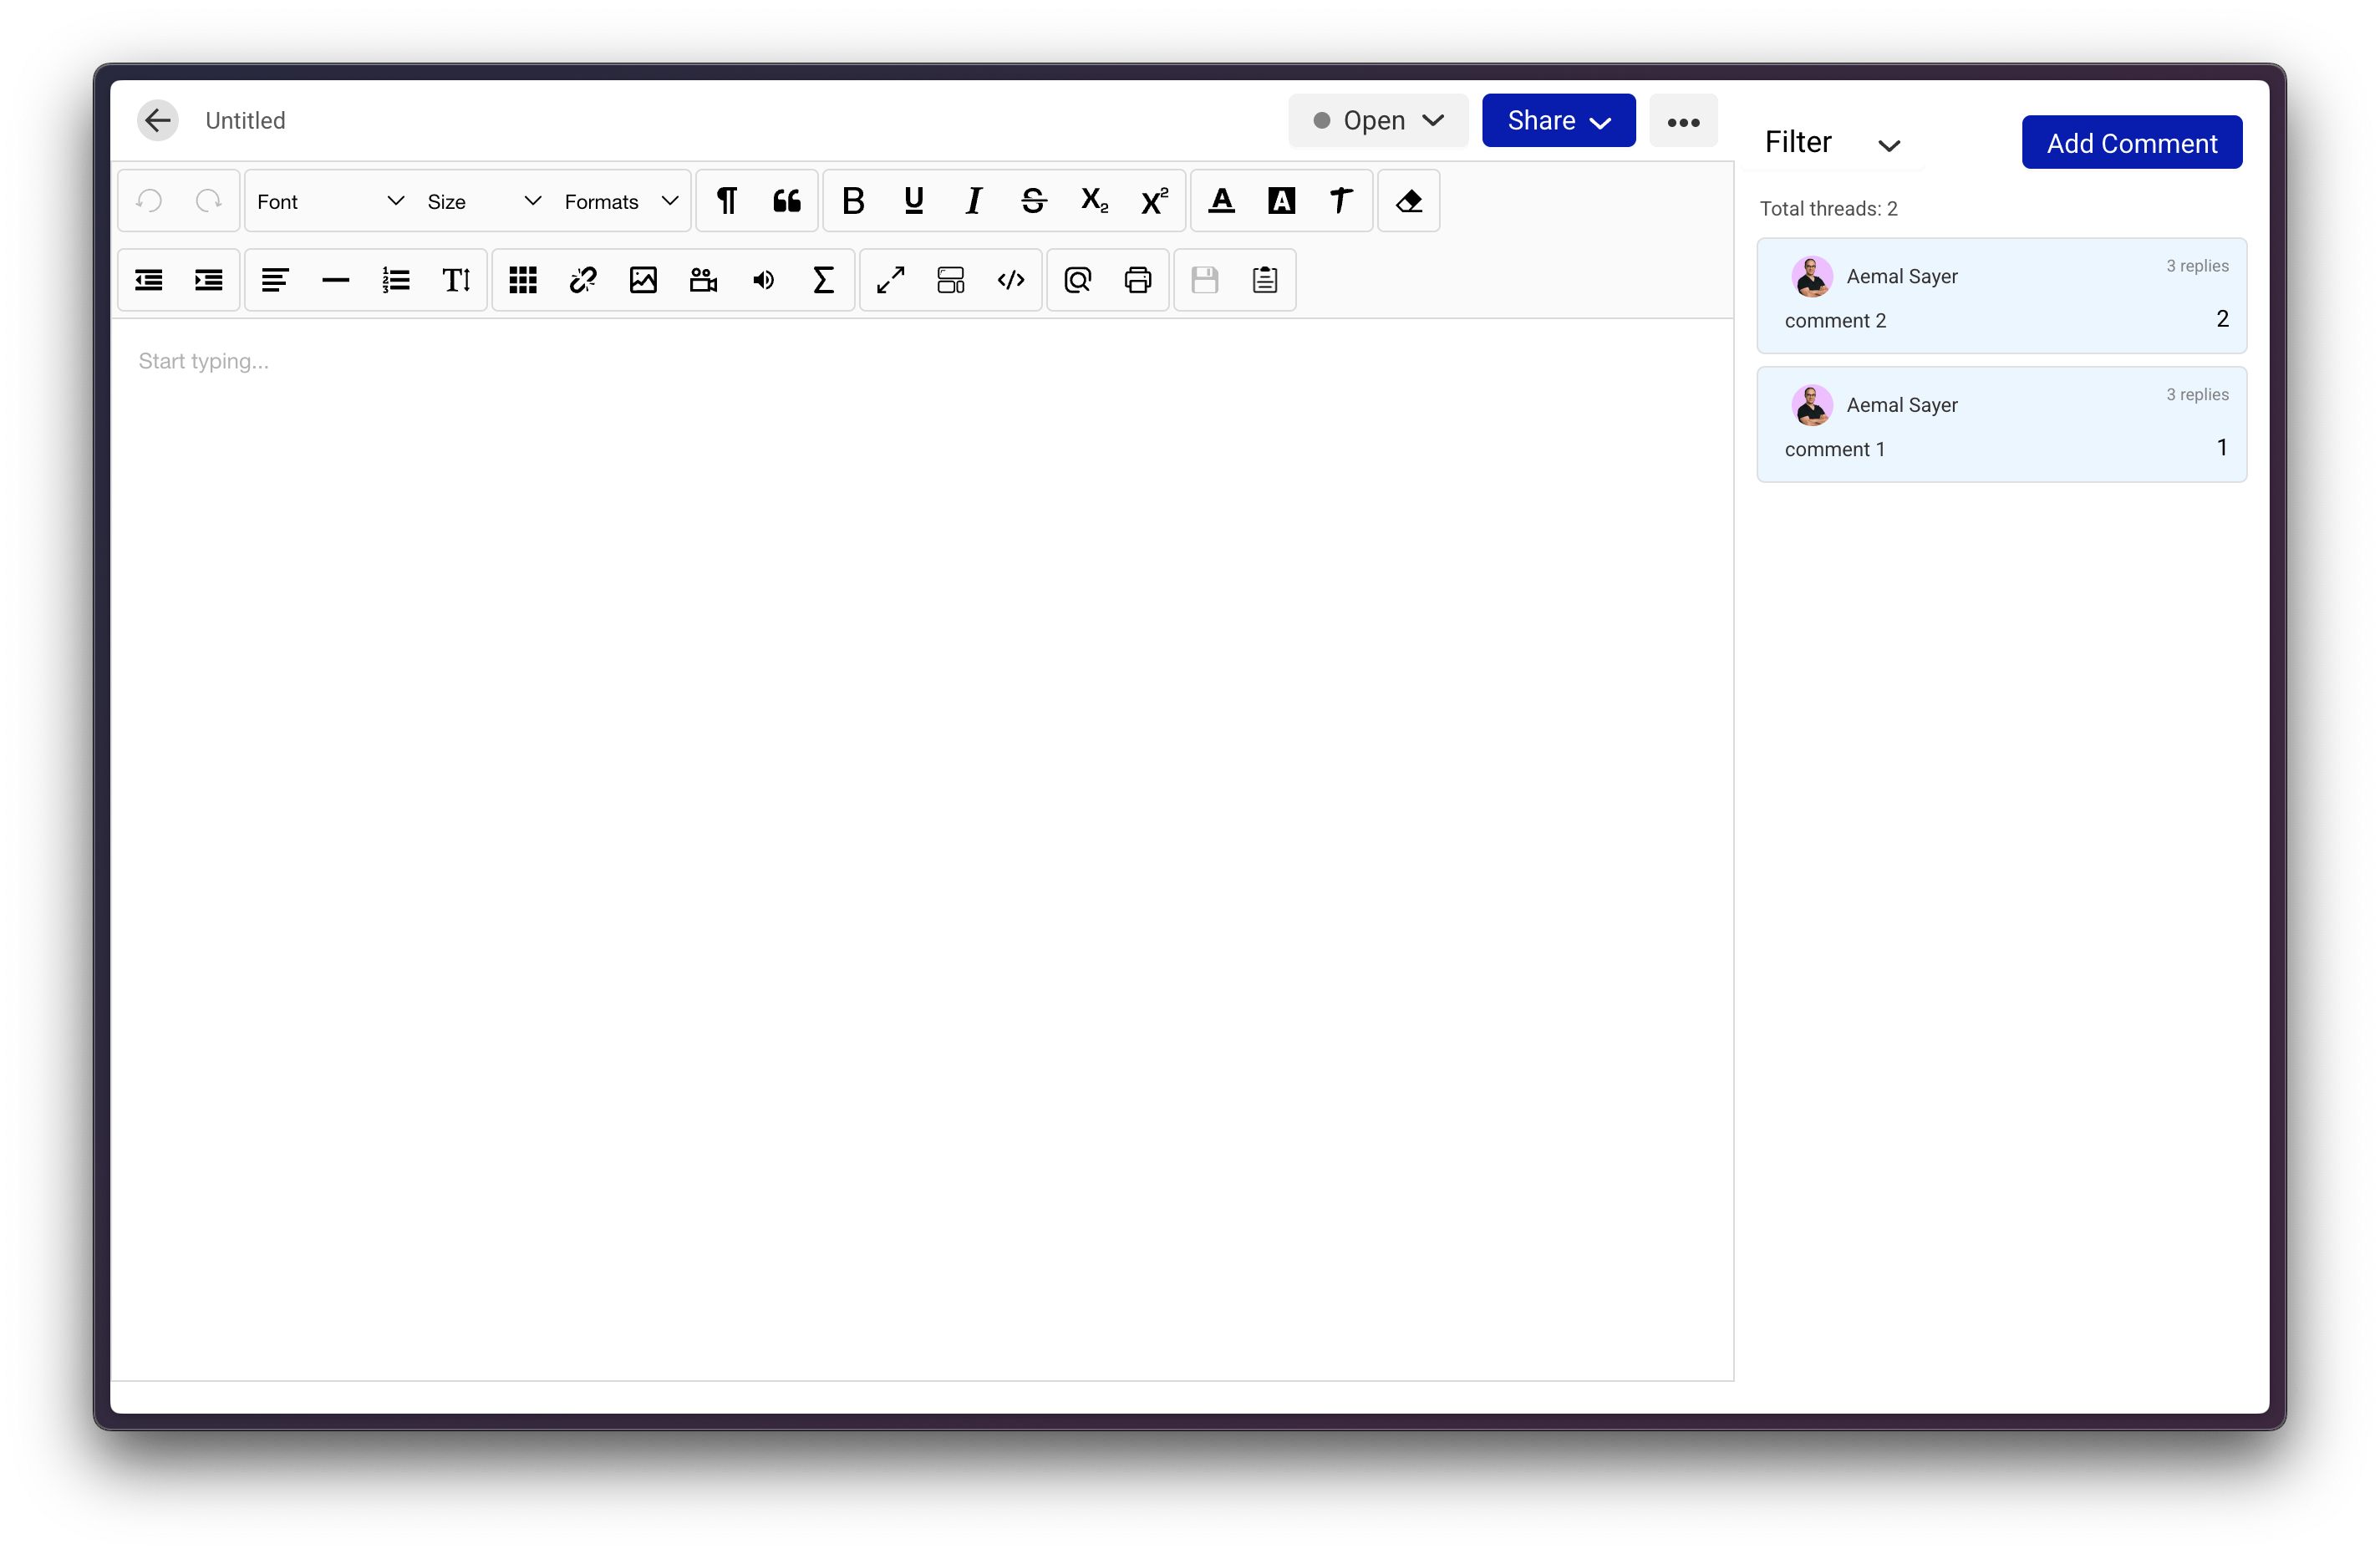Click the redo icon
Screen dimensions: 2380x1554
point(208,202)
